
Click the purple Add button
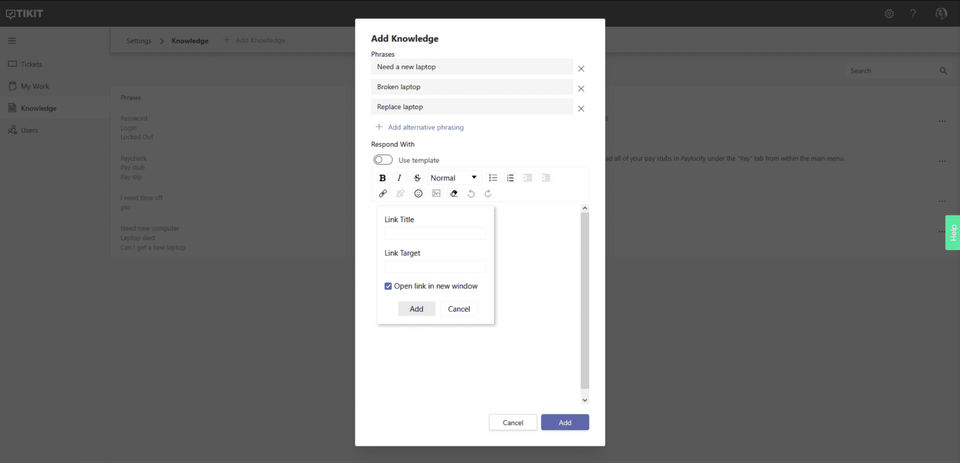[x=565, y=423]
